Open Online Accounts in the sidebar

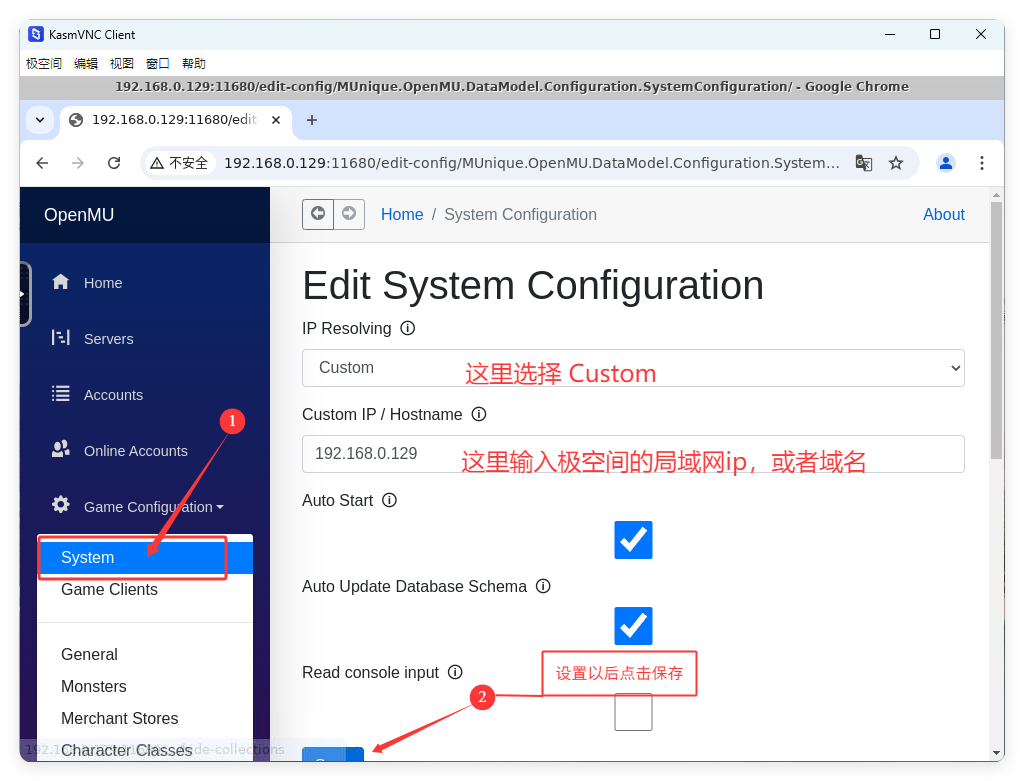135,451
